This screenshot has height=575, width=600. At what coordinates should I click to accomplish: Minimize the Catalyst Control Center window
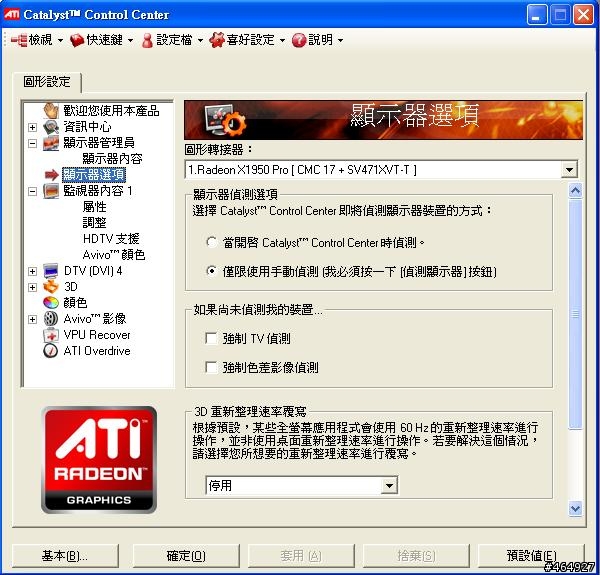pos(536,15)
